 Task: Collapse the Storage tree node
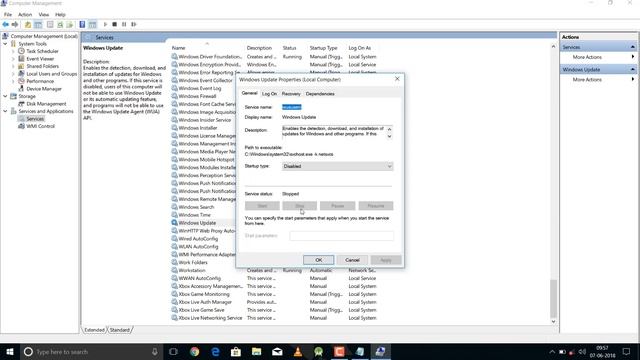coord(5,96)
